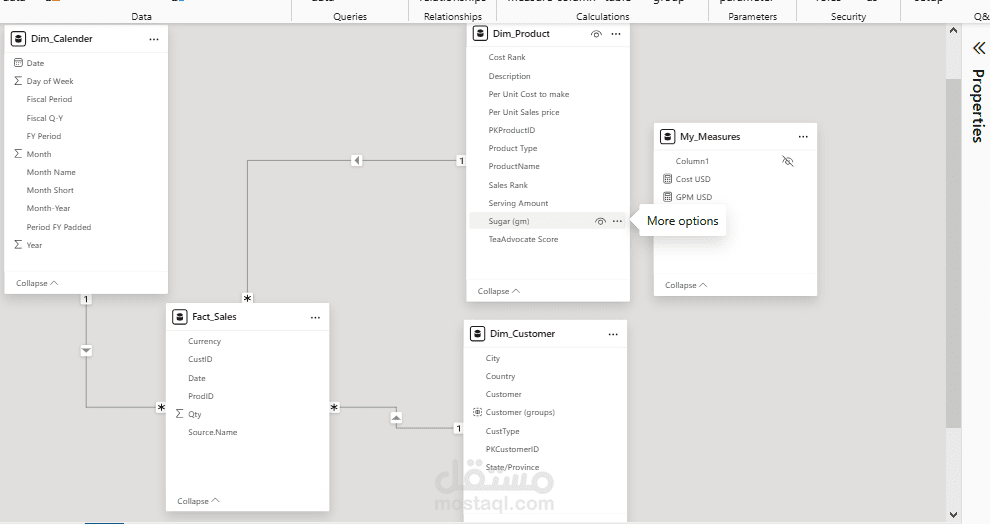Screen dimensions: 990x524
Task: Click the vertical scrollbar thumb
Action: pos(953,253)
